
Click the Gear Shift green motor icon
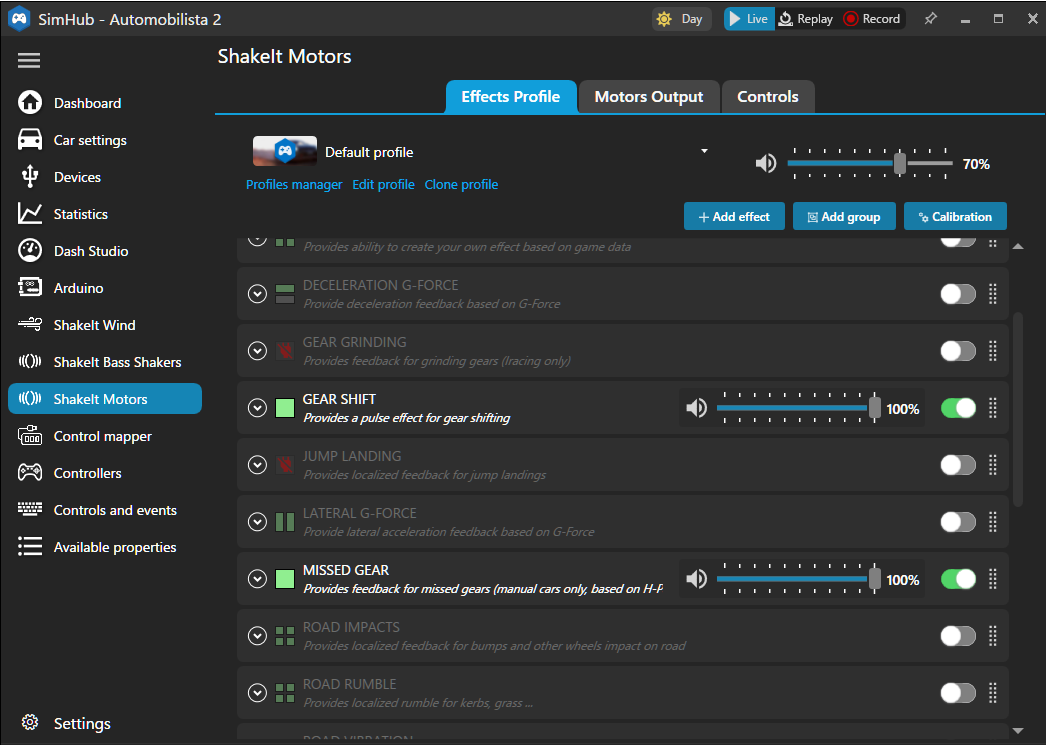(x=285, y=408)
